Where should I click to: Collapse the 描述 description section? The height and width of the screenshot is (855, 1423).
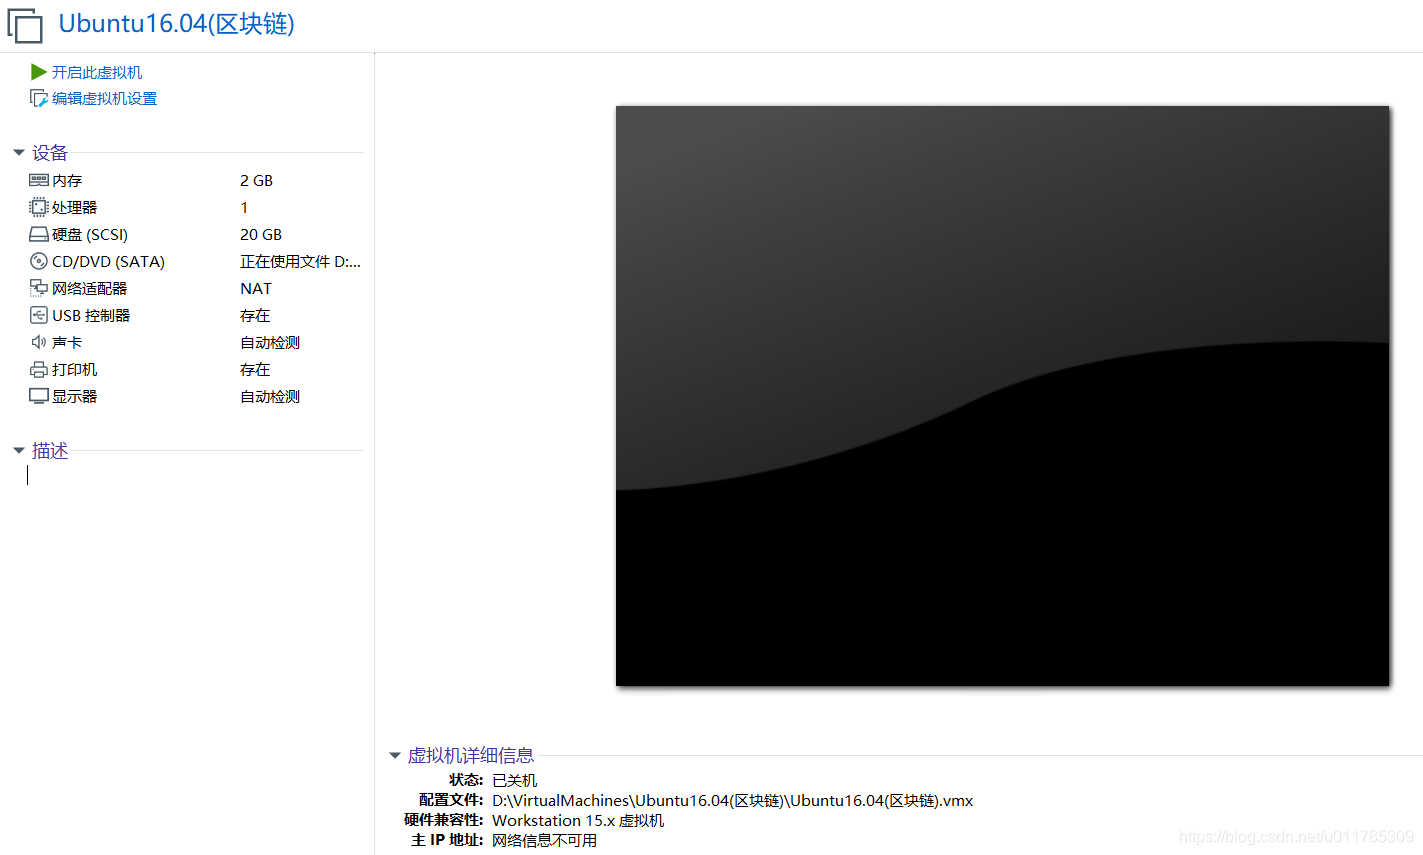[18, 451]
